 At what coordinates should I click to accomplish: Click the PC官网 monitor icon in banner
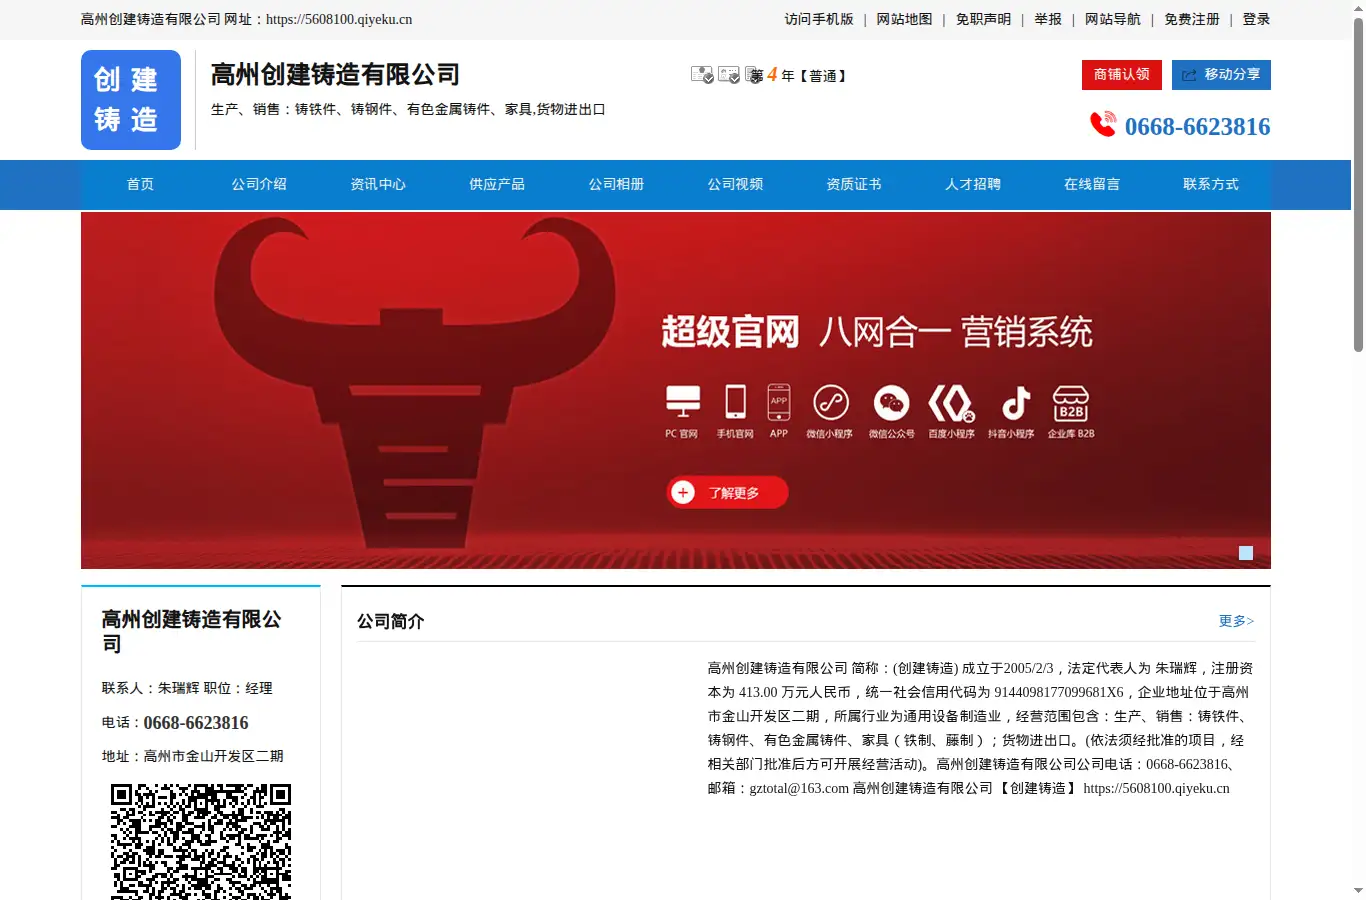click(683, 402)
